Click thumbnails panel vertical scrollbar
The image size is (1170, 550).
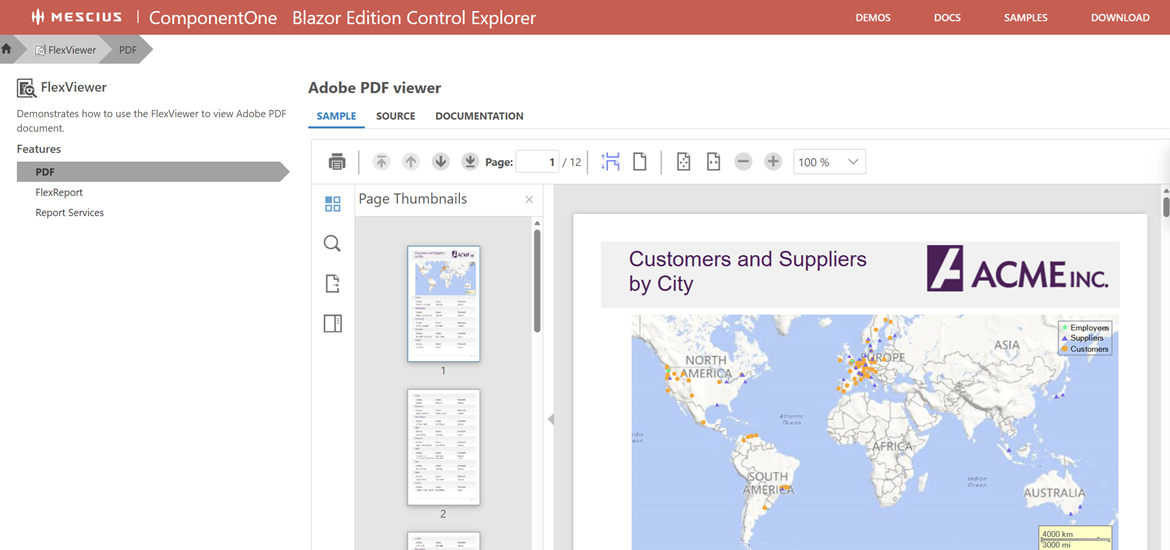[537, 281]
